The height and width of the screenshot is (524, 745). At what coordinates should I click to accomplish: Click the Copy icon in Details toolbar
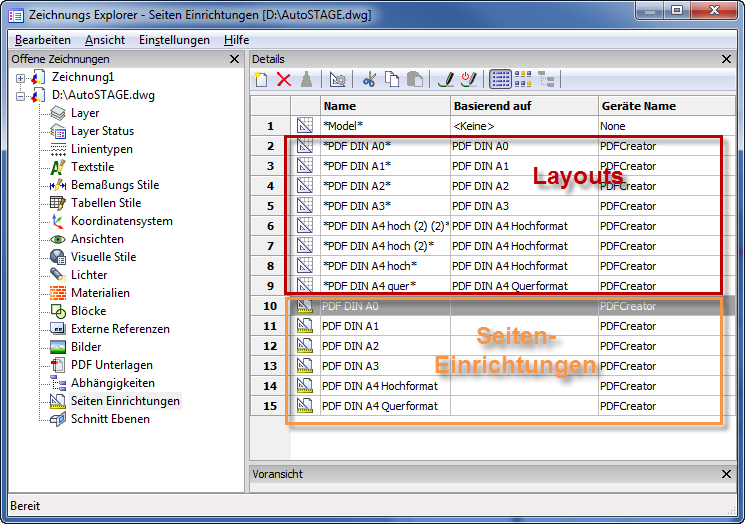tap(391, 79)
